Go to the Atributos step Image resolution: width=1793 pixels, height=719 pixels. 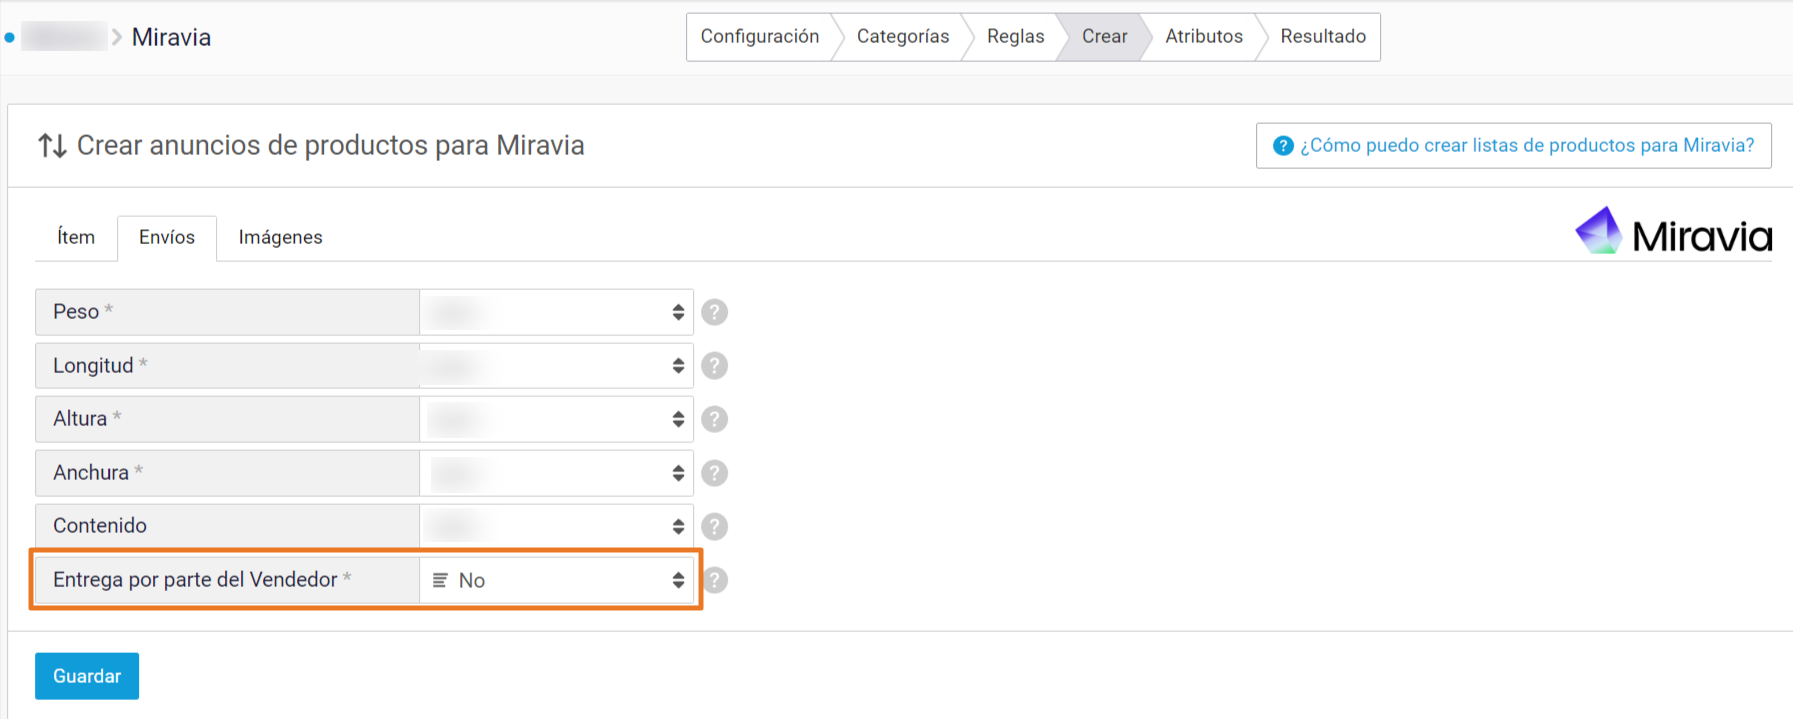point(1204,37)
